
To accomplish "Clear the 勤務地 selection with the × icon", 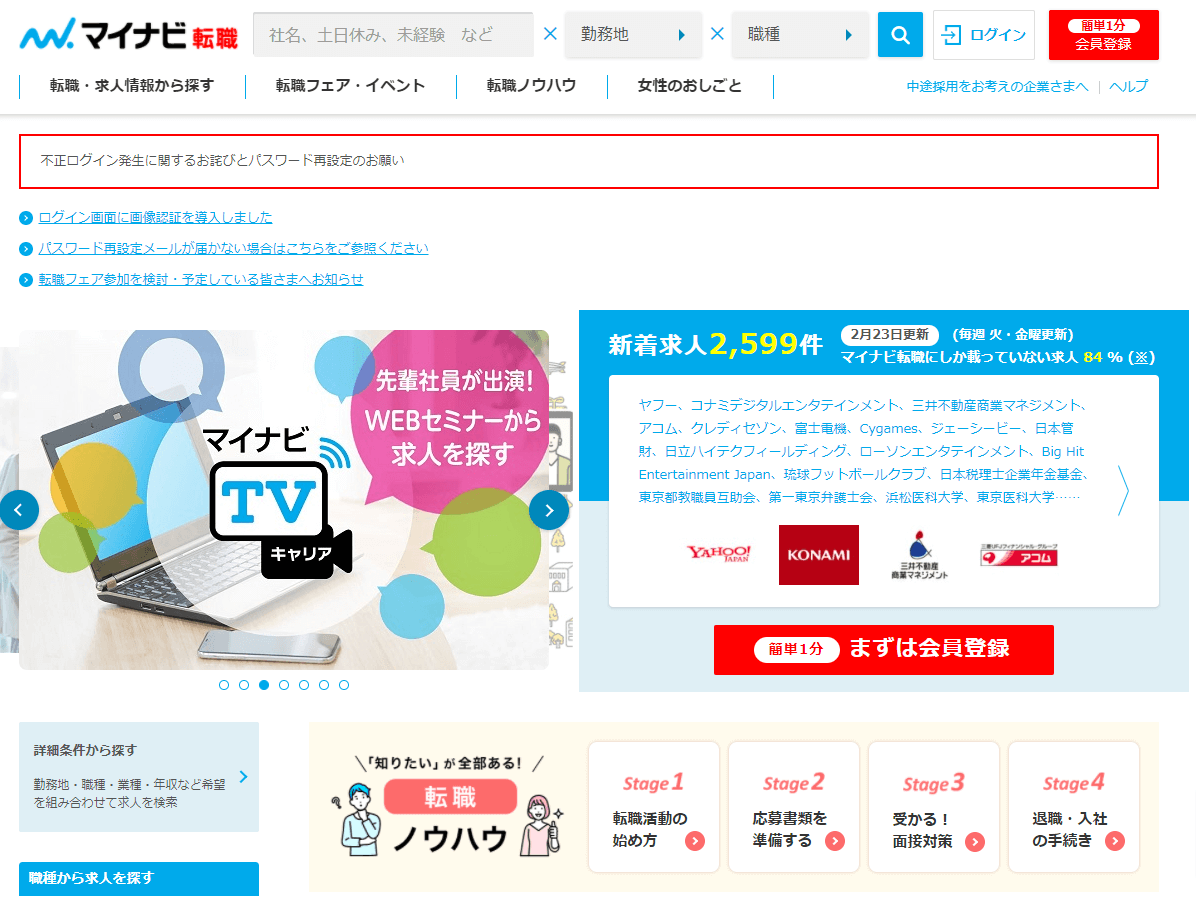I will [x=717, y=33].
